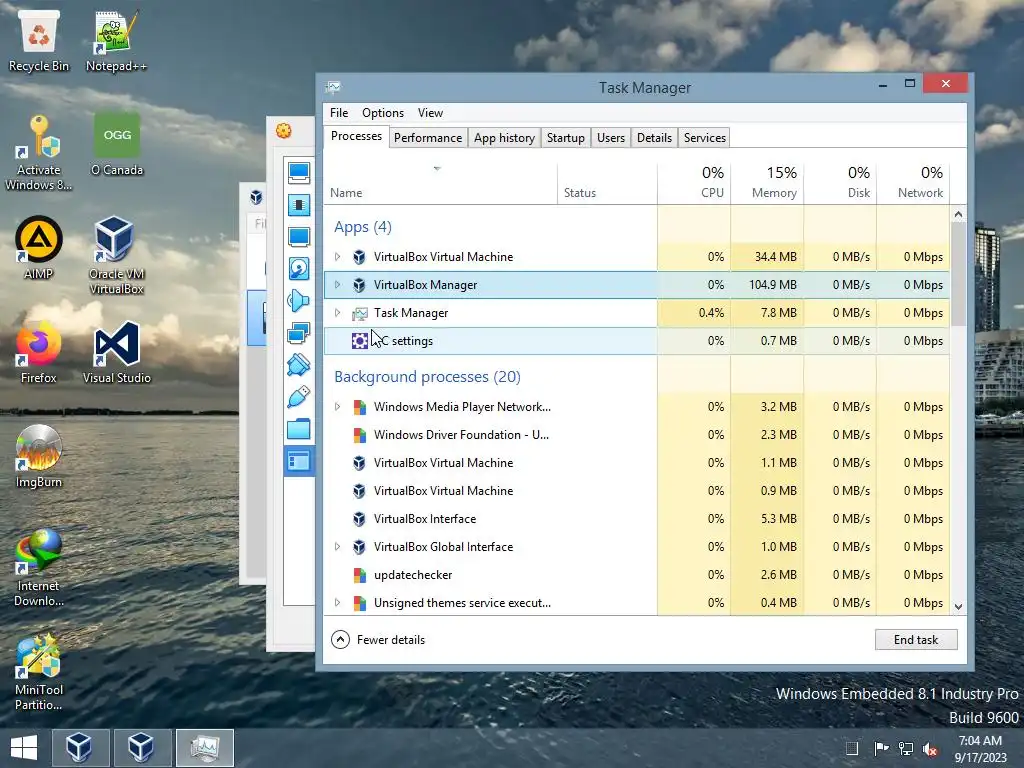Click the End task button
This screenshot has height=768, width=1024.
pyautogui.click(x=916, y=640)
